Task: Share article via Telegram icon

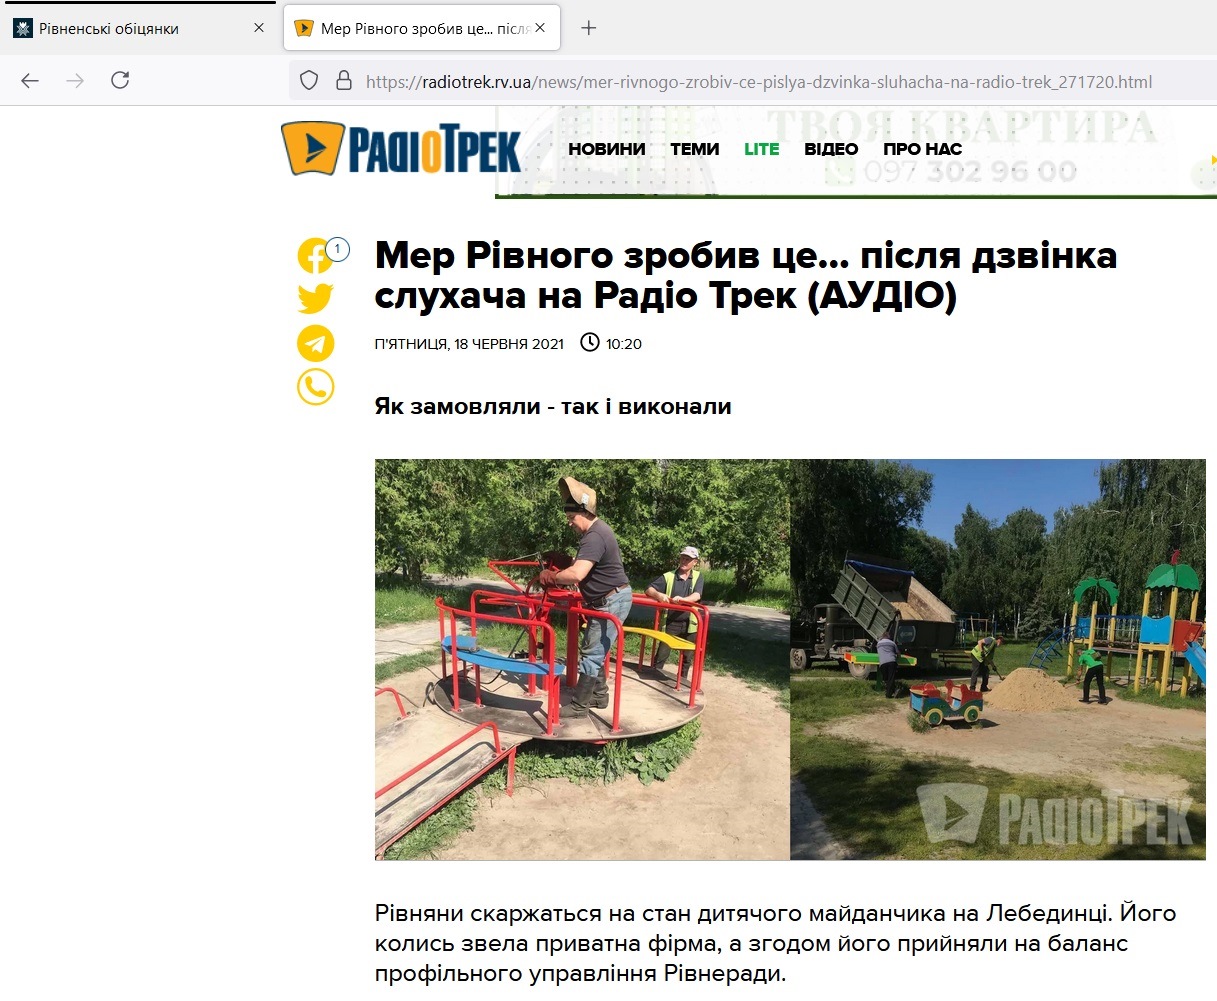Action: click(x=315, y=343)
